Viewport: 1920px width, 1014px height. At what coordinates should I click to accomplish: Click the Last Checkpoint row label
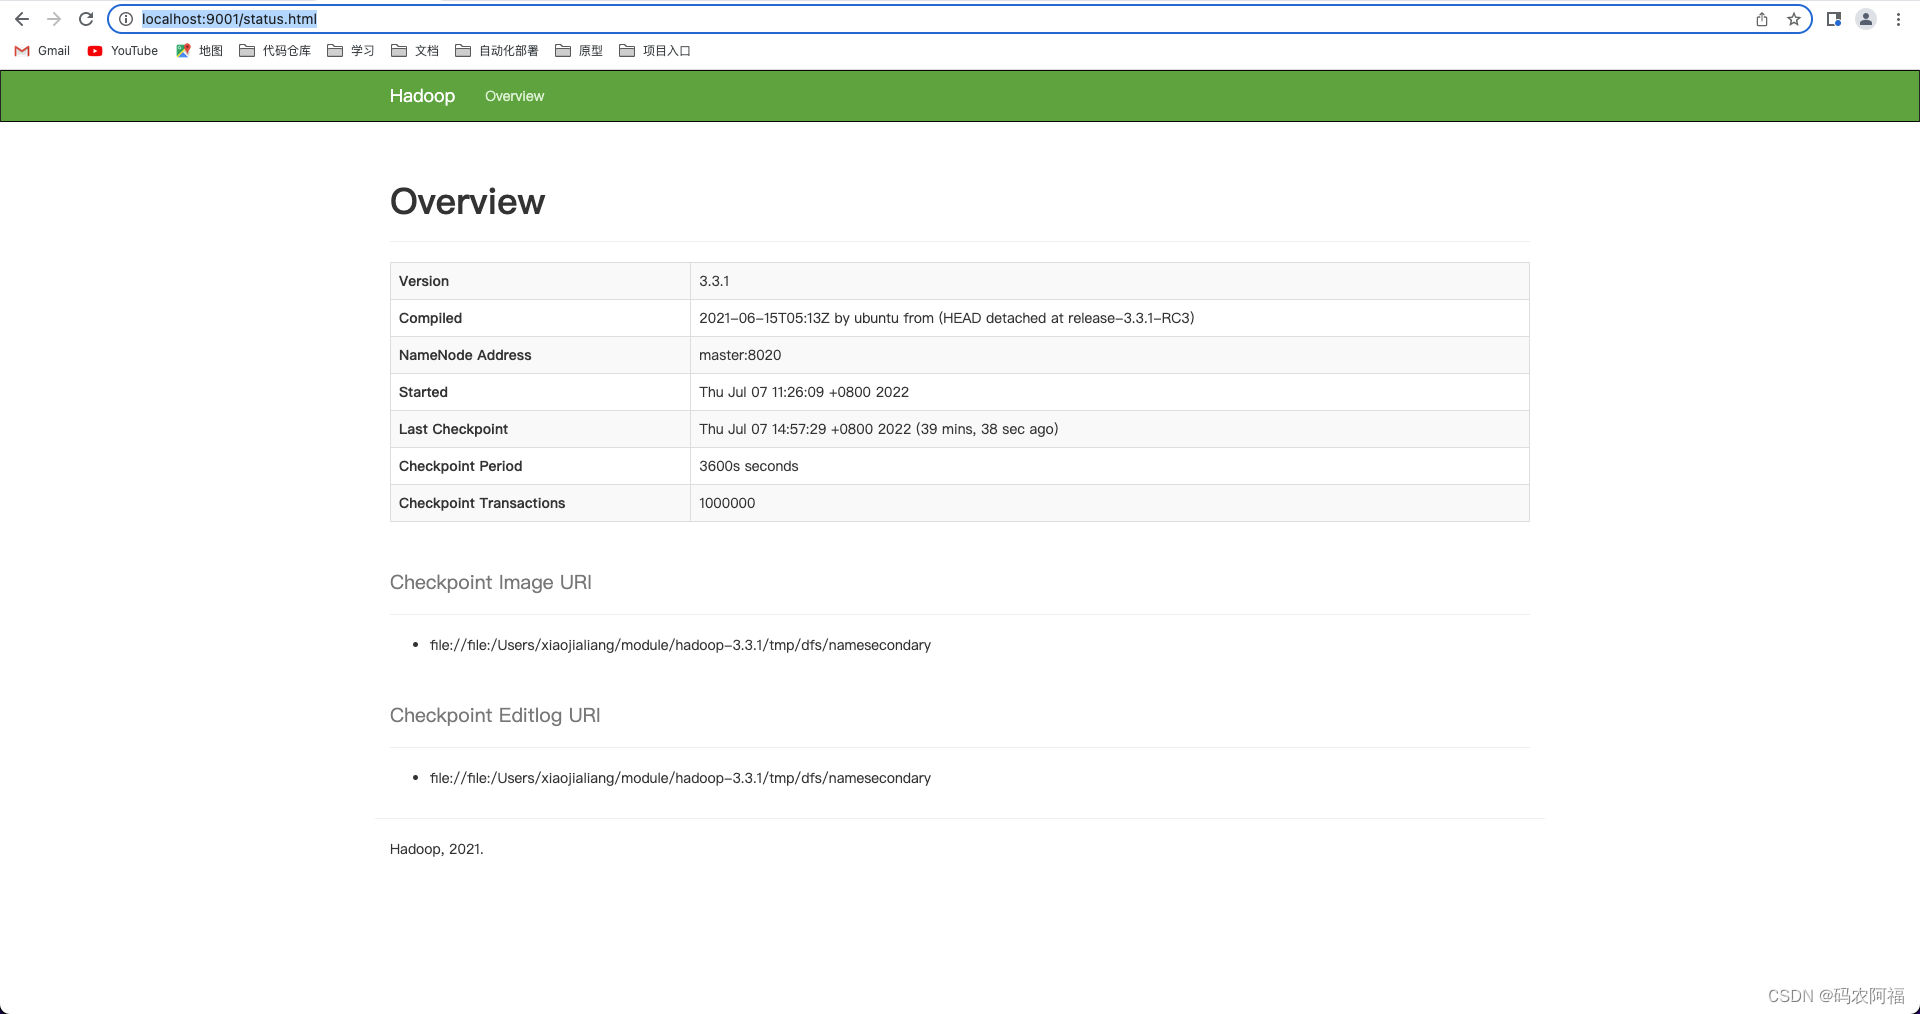453,429
